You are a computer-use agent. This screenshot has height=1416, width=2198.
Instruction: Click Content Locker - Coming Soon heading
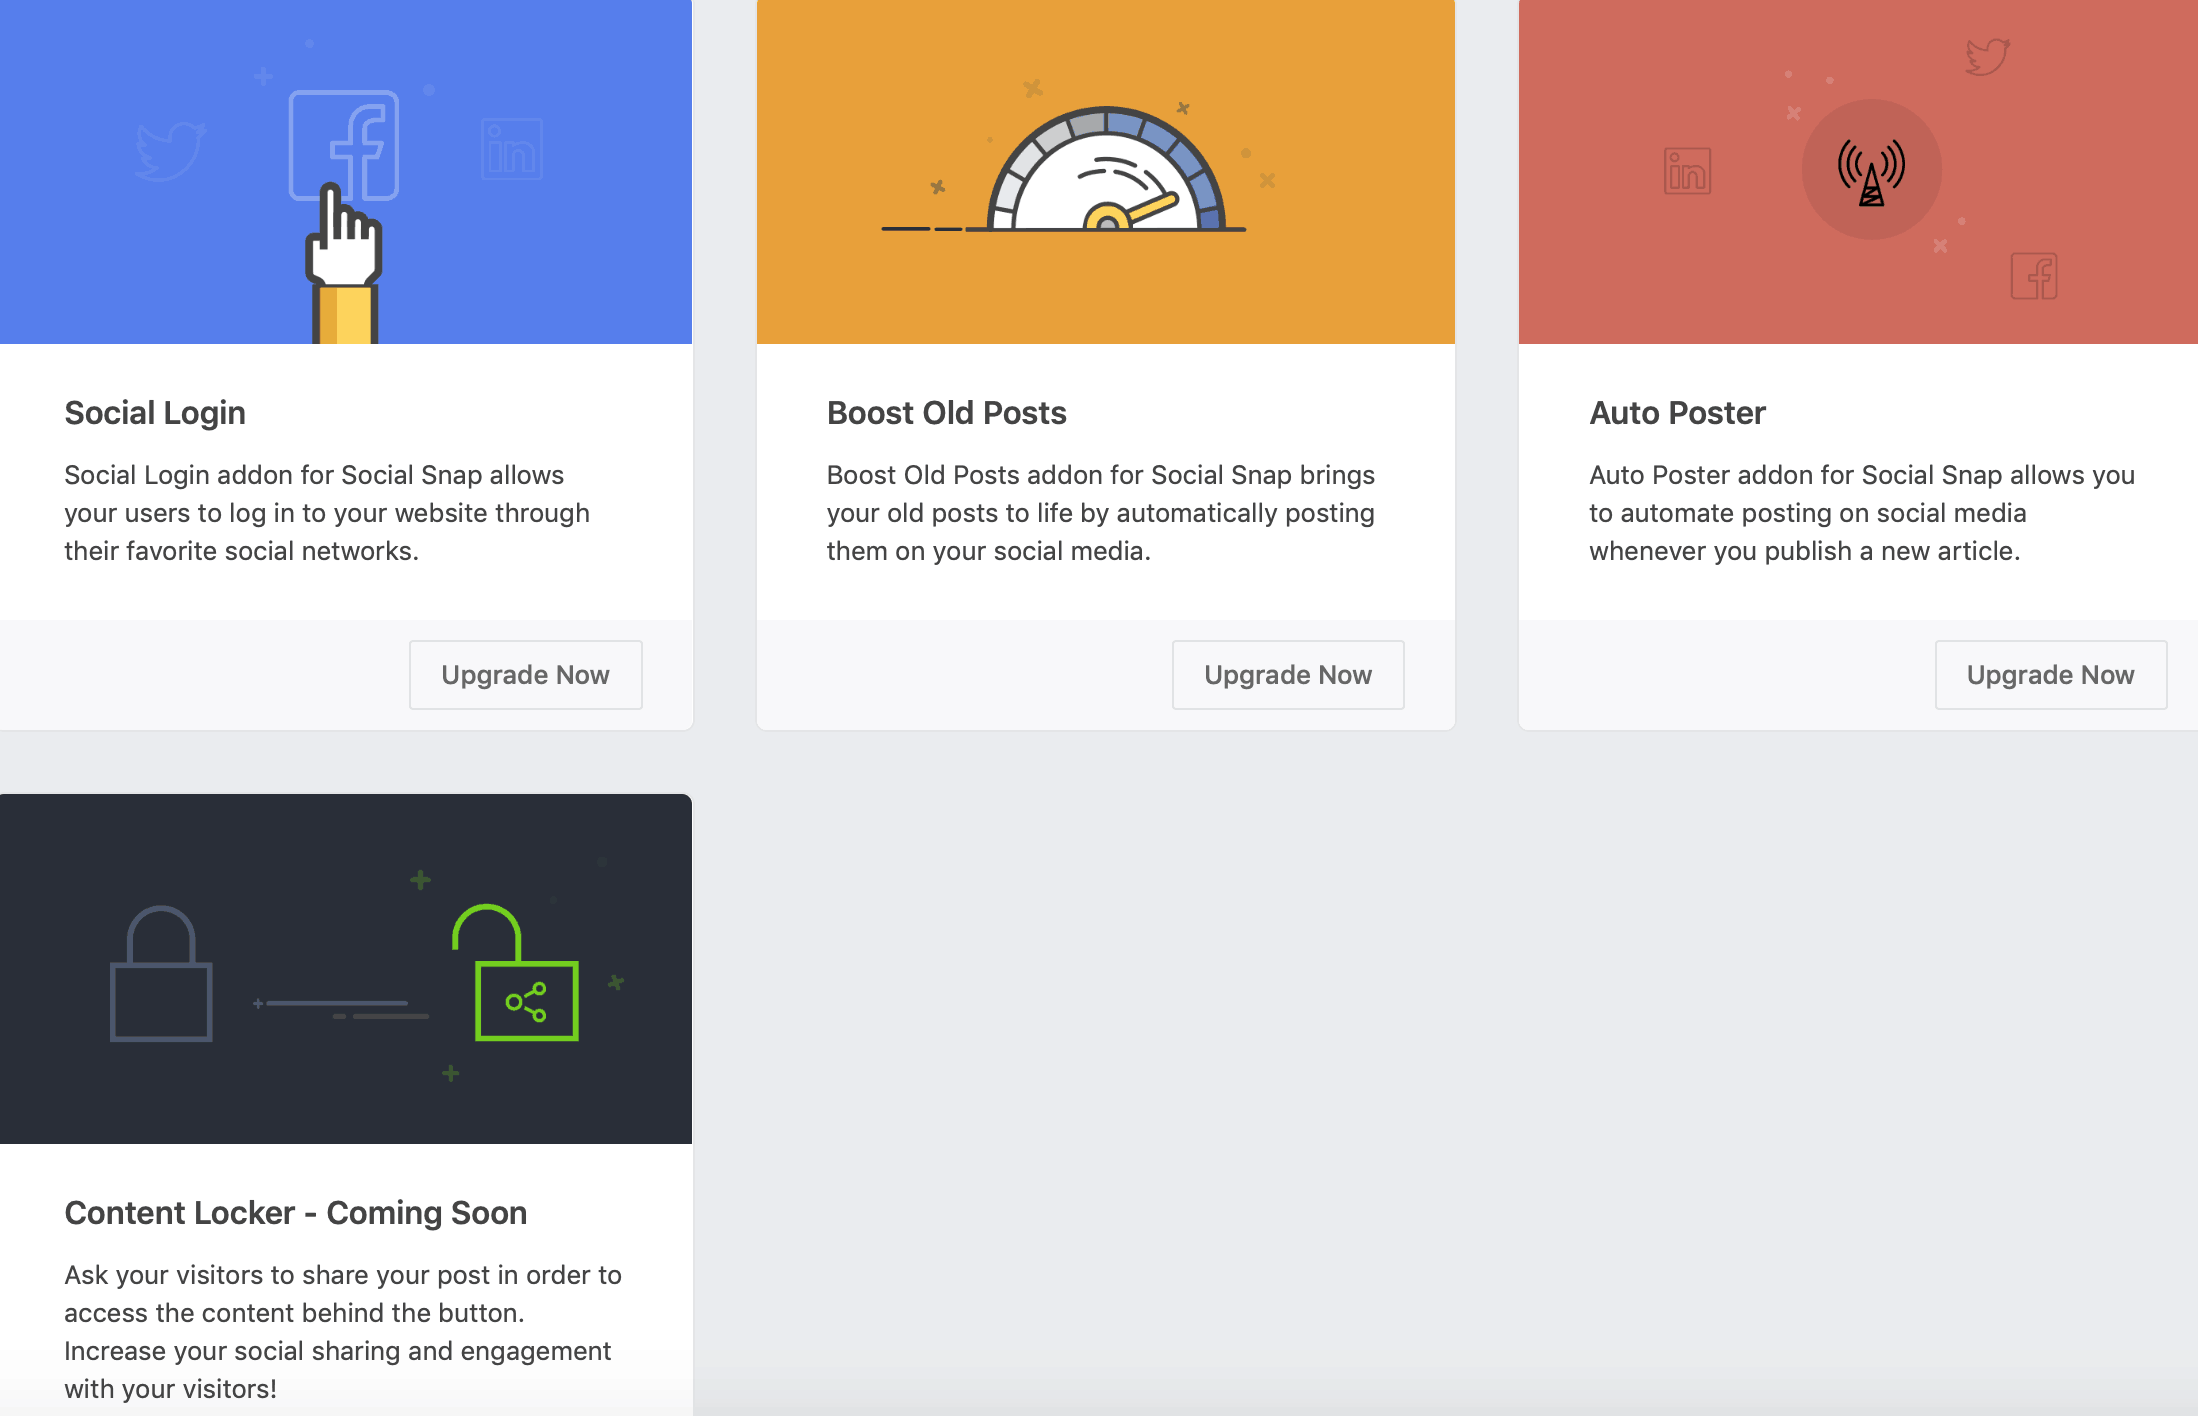click(x=295, y=1213)
